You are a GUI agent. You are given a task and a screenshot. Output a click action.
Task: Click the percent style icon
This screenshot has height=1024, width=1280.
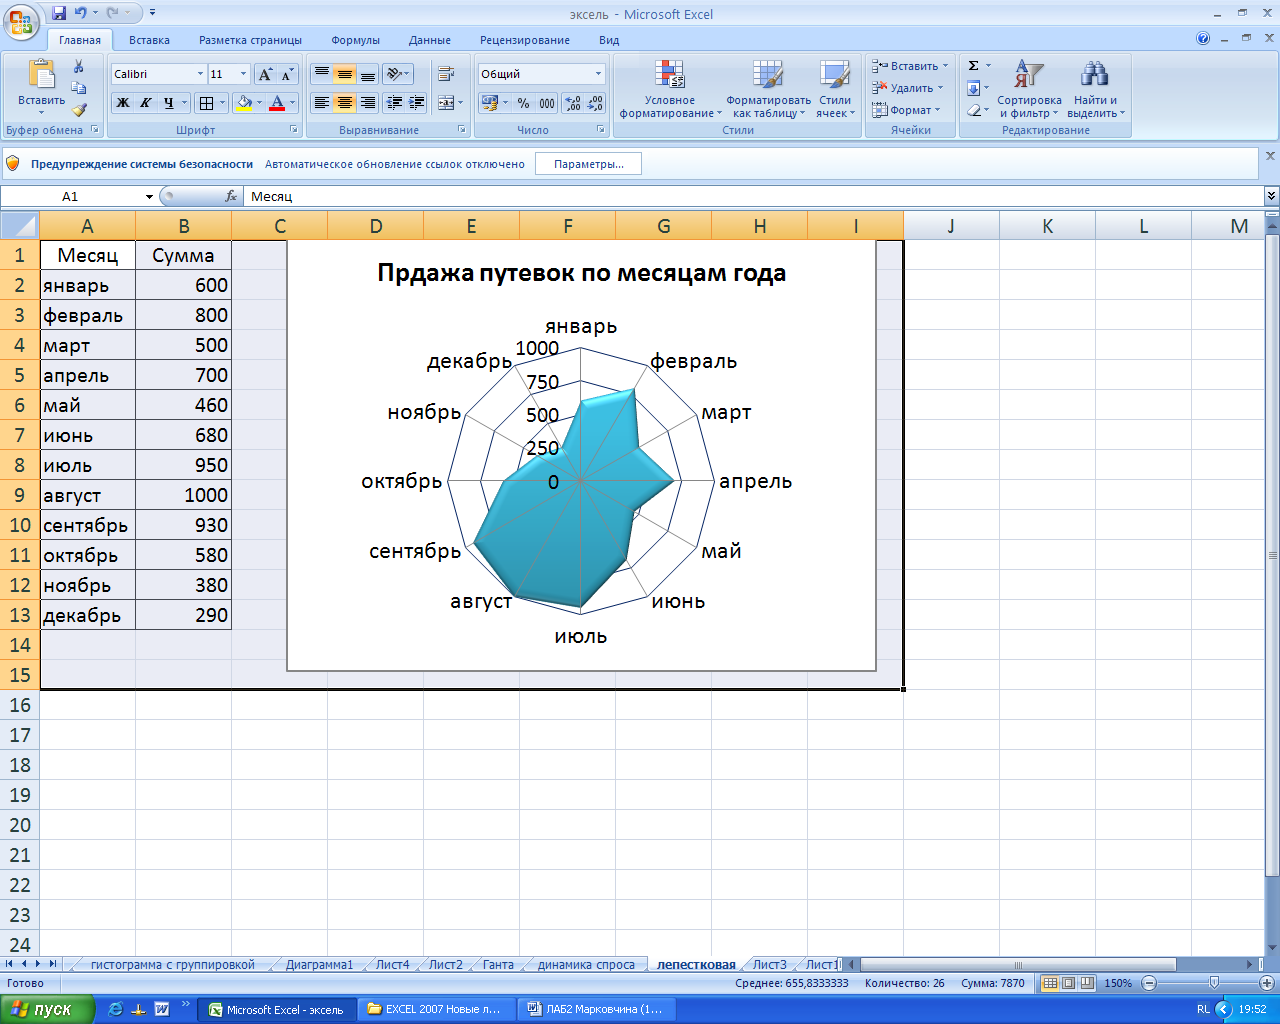coord(523,103)
